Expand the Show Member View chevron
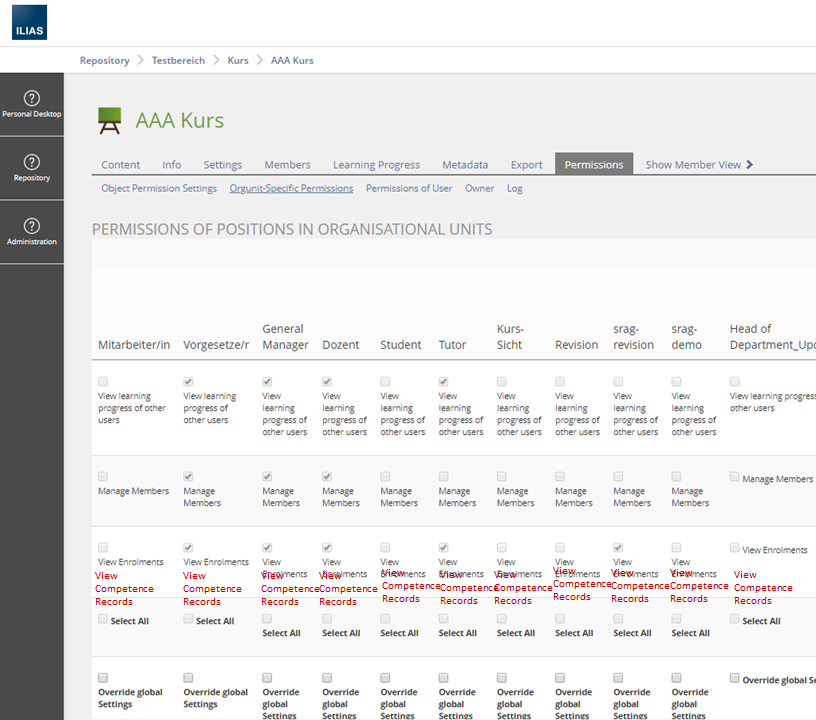The image size is (816, 720). point(750,165)
